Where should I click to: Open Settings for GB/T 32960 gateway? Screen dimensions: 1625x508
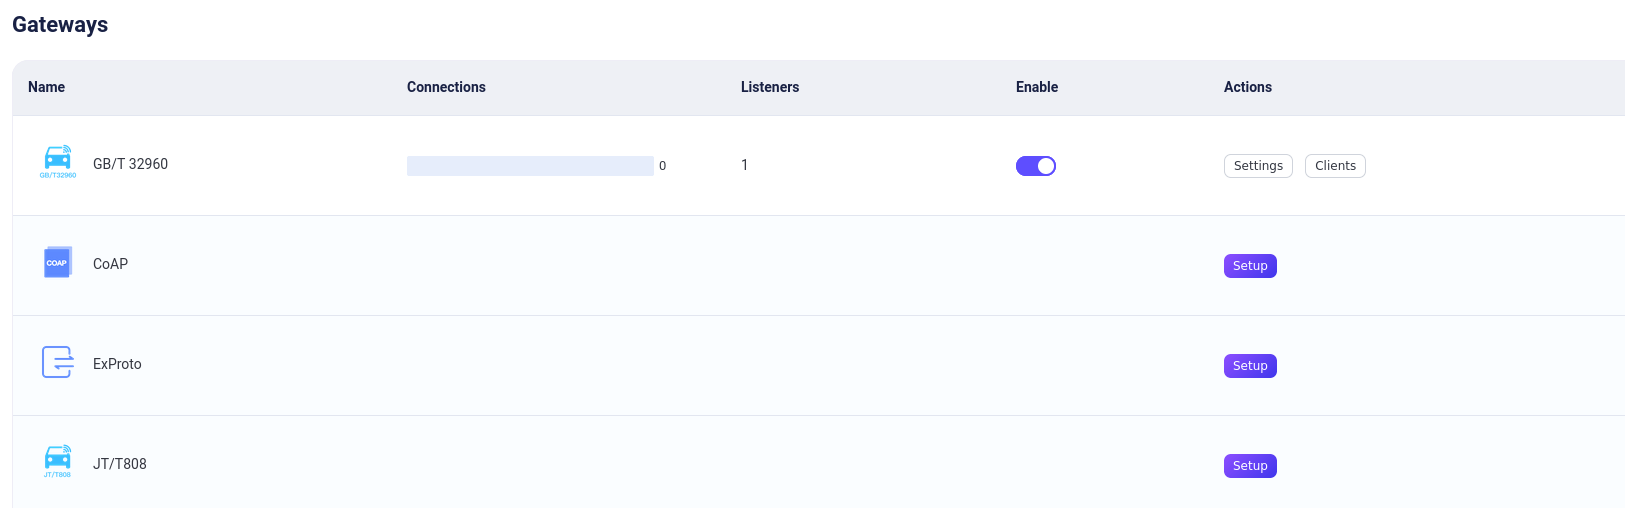[1258, 166]
